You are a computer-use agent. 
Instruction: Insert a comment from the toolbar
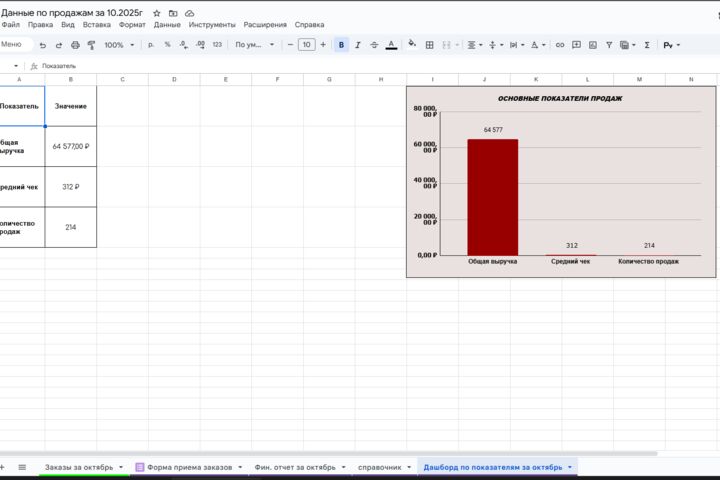[576, 45]
